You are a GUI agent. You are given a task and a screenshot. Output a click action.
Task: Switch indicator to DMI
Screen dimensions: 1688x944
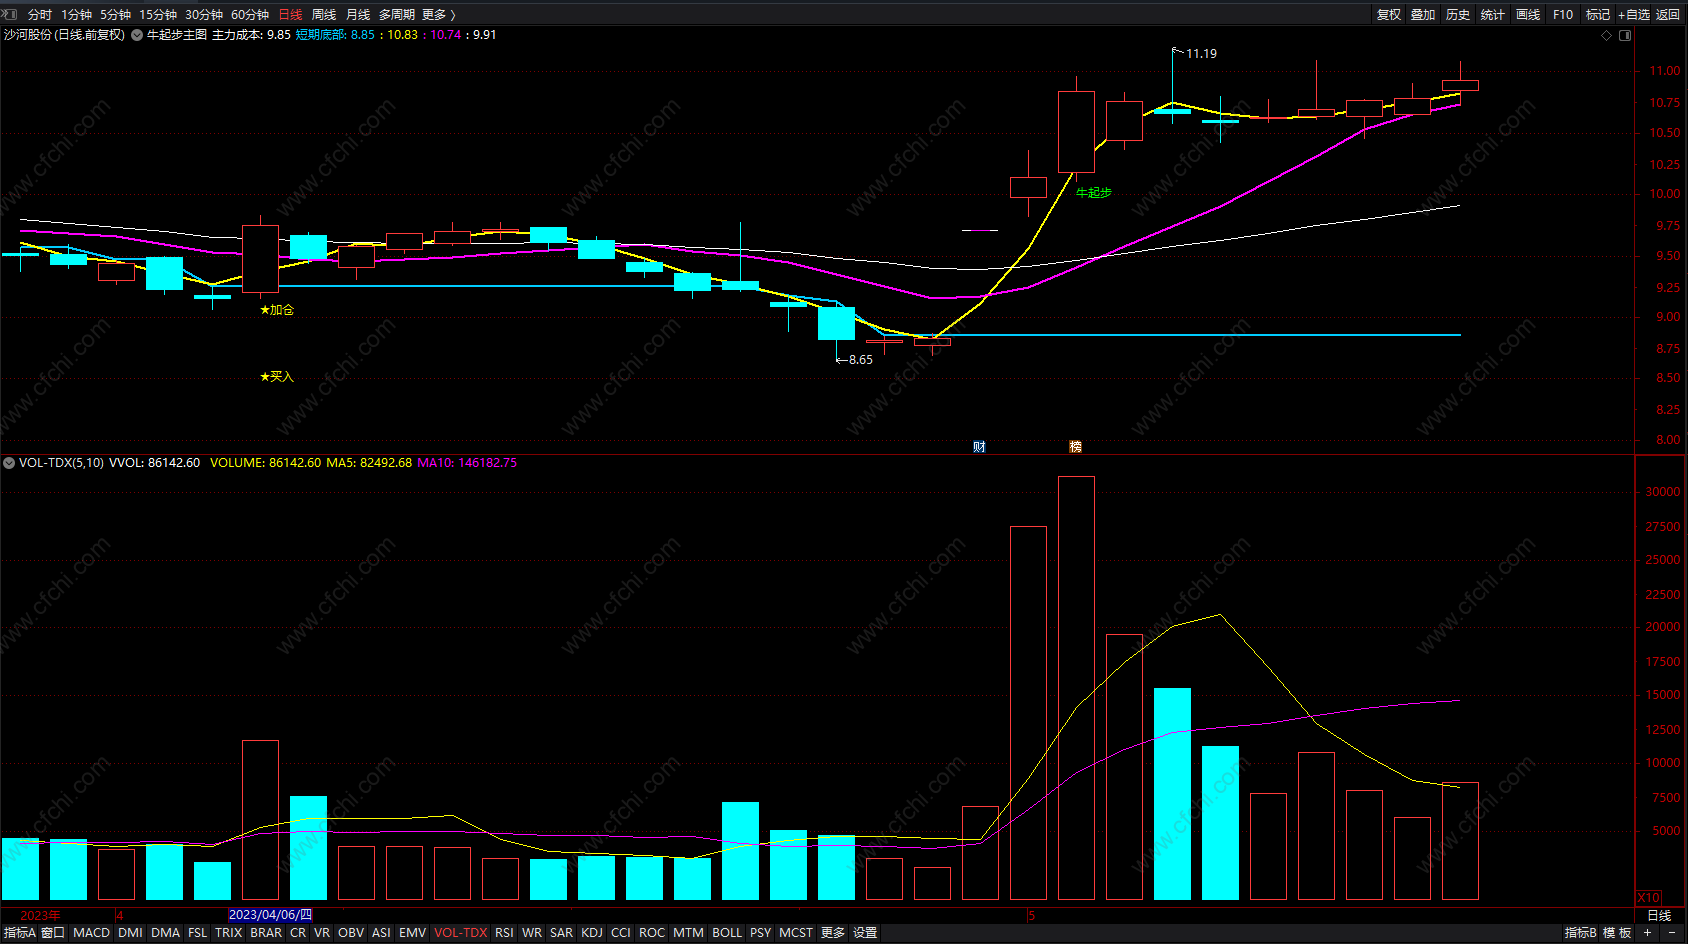point(130,933)
